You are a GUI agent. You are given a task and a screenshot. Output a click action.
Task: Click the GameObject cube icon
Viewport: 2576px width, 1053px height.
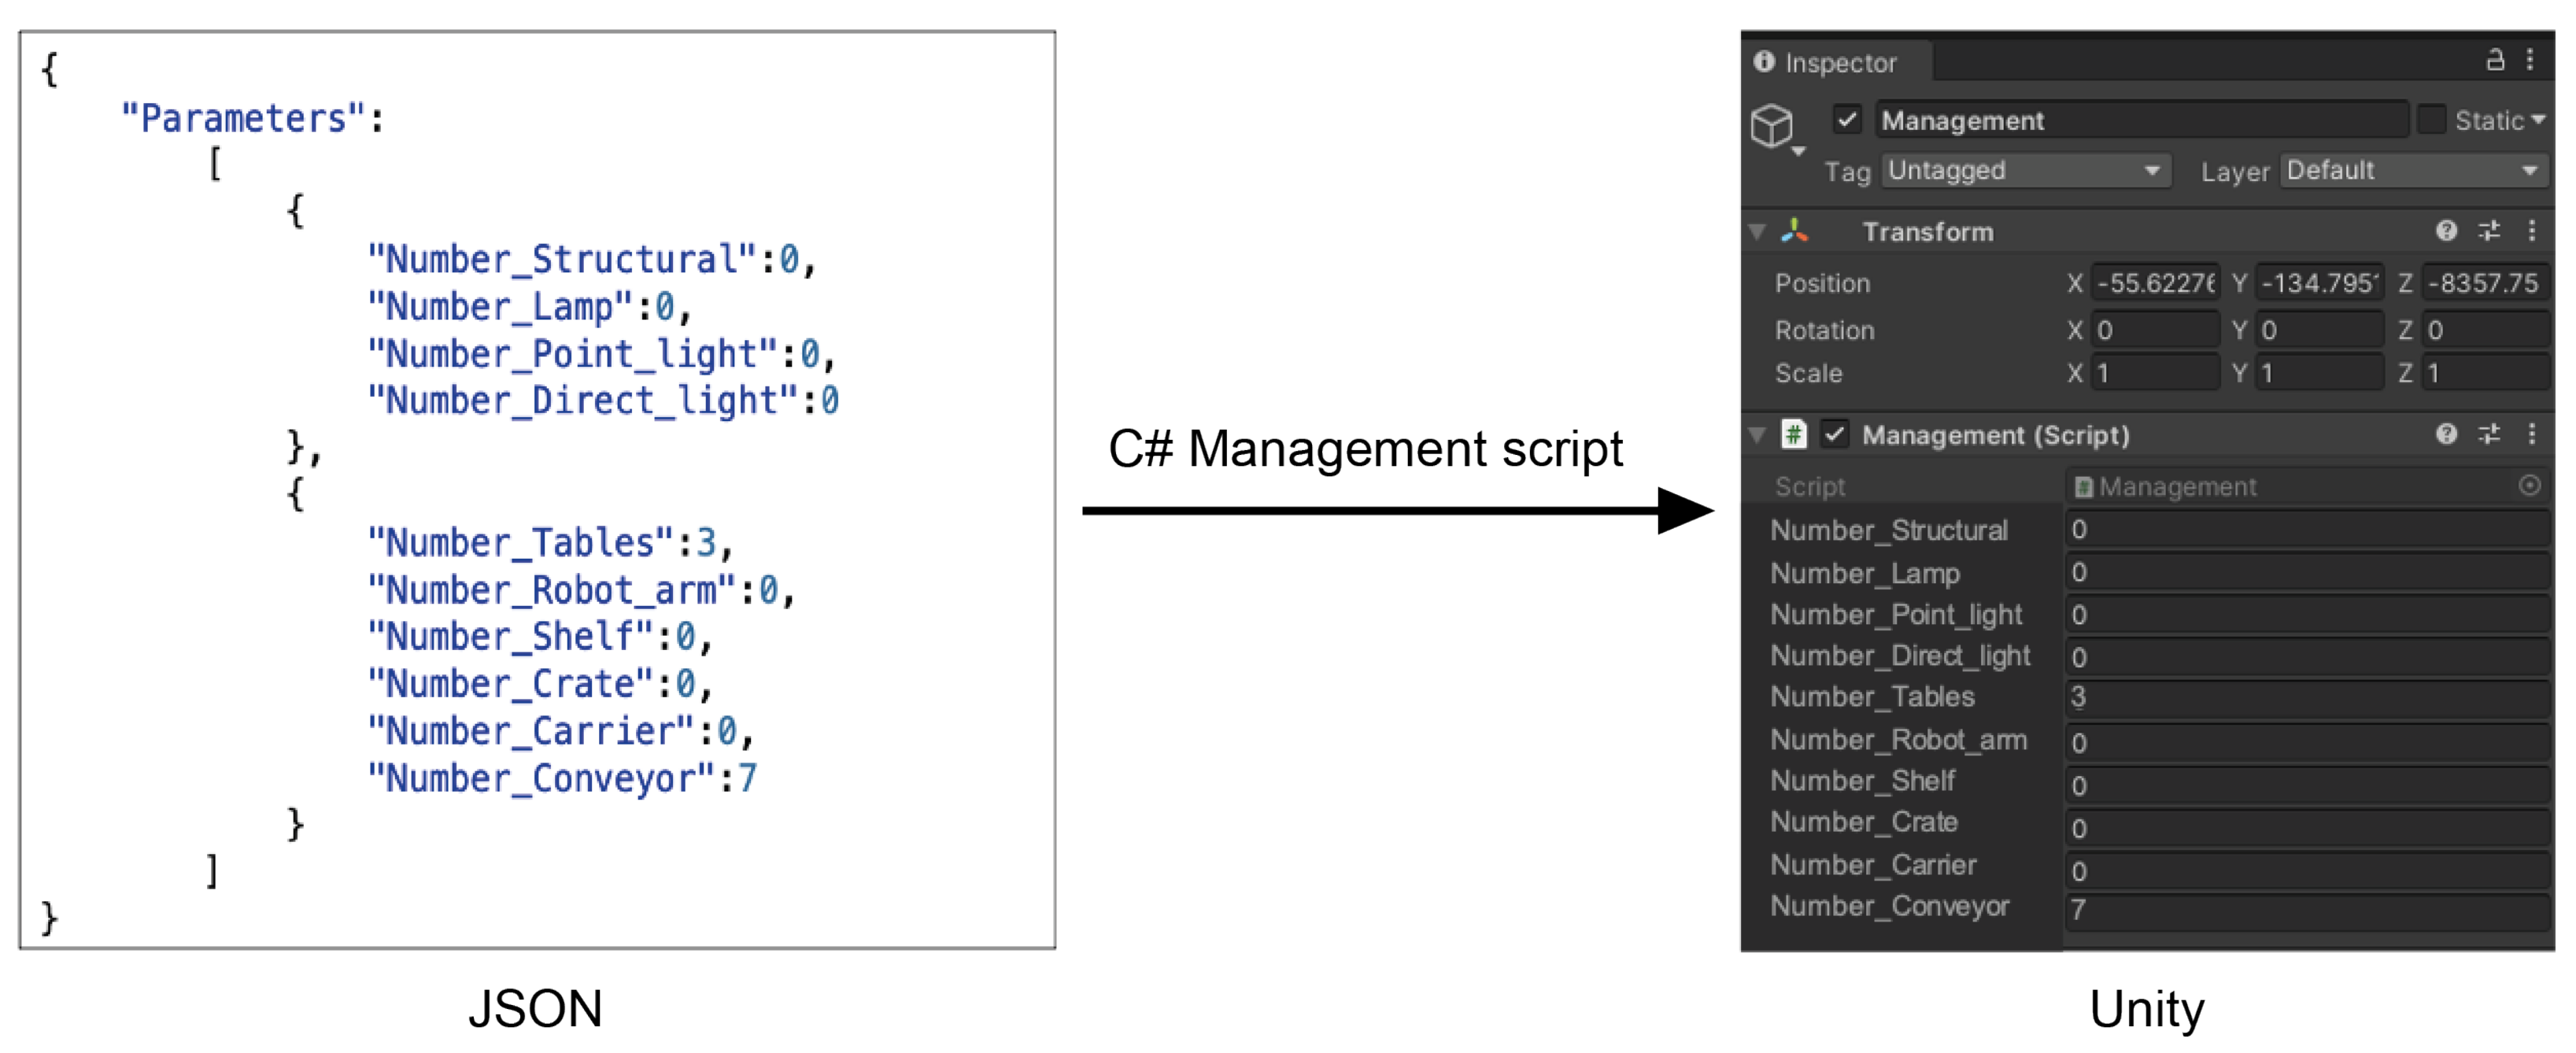[1772, 126]
